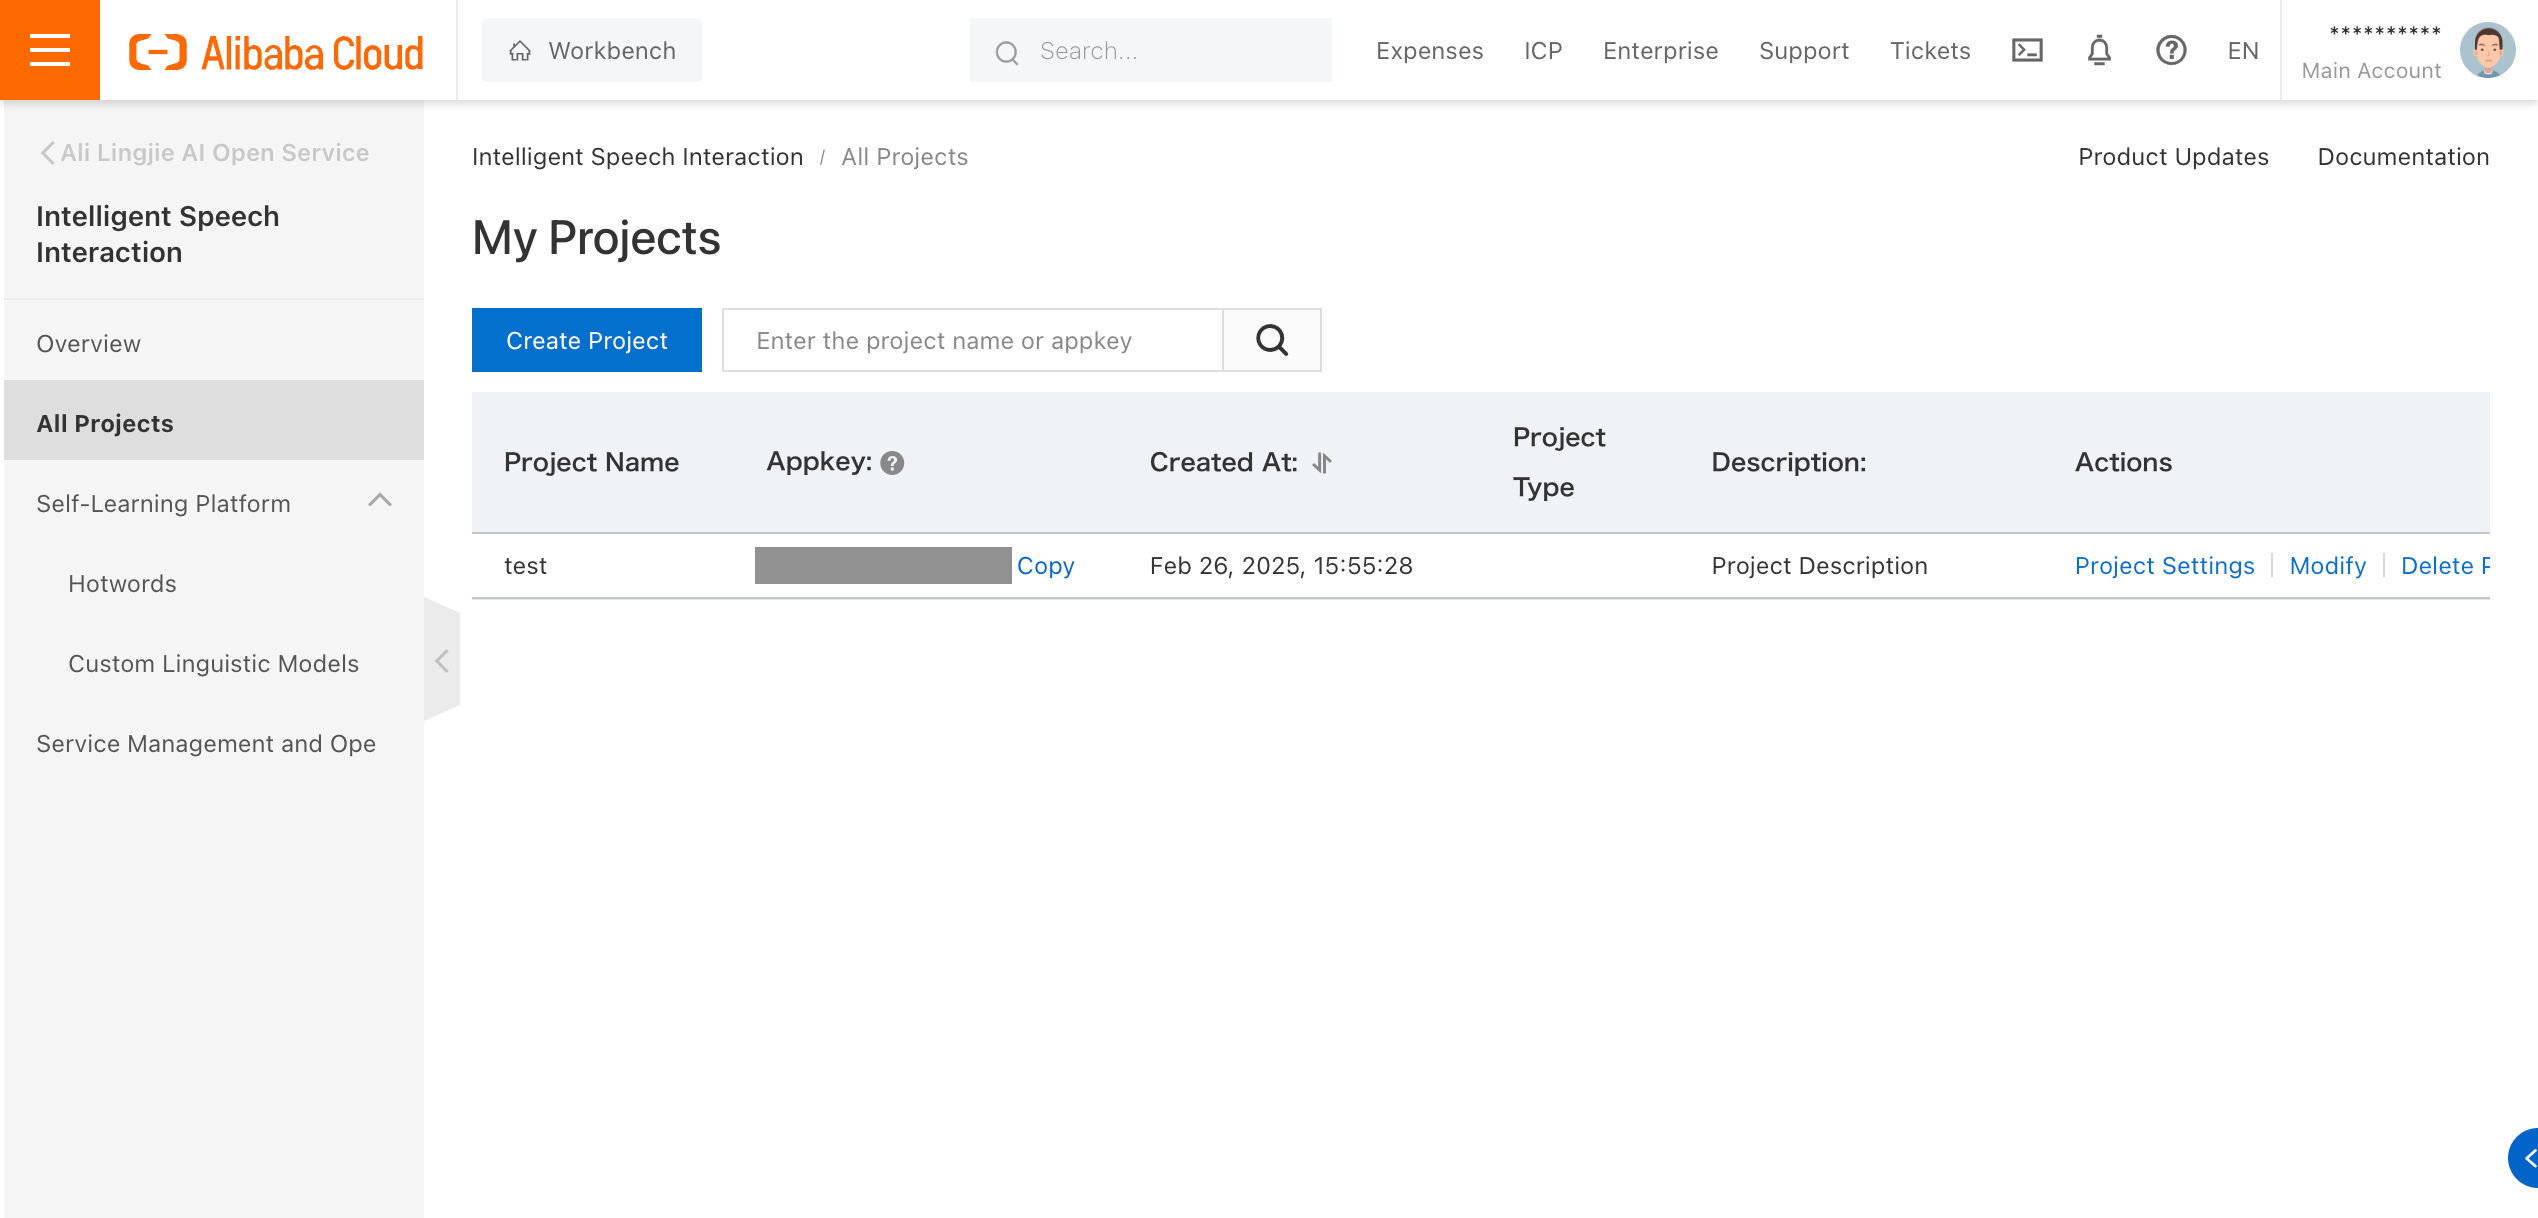The height and width of the screenshot is (1218, 2538).
Task: Copy the test project appkey
Action: (1045, 566)
